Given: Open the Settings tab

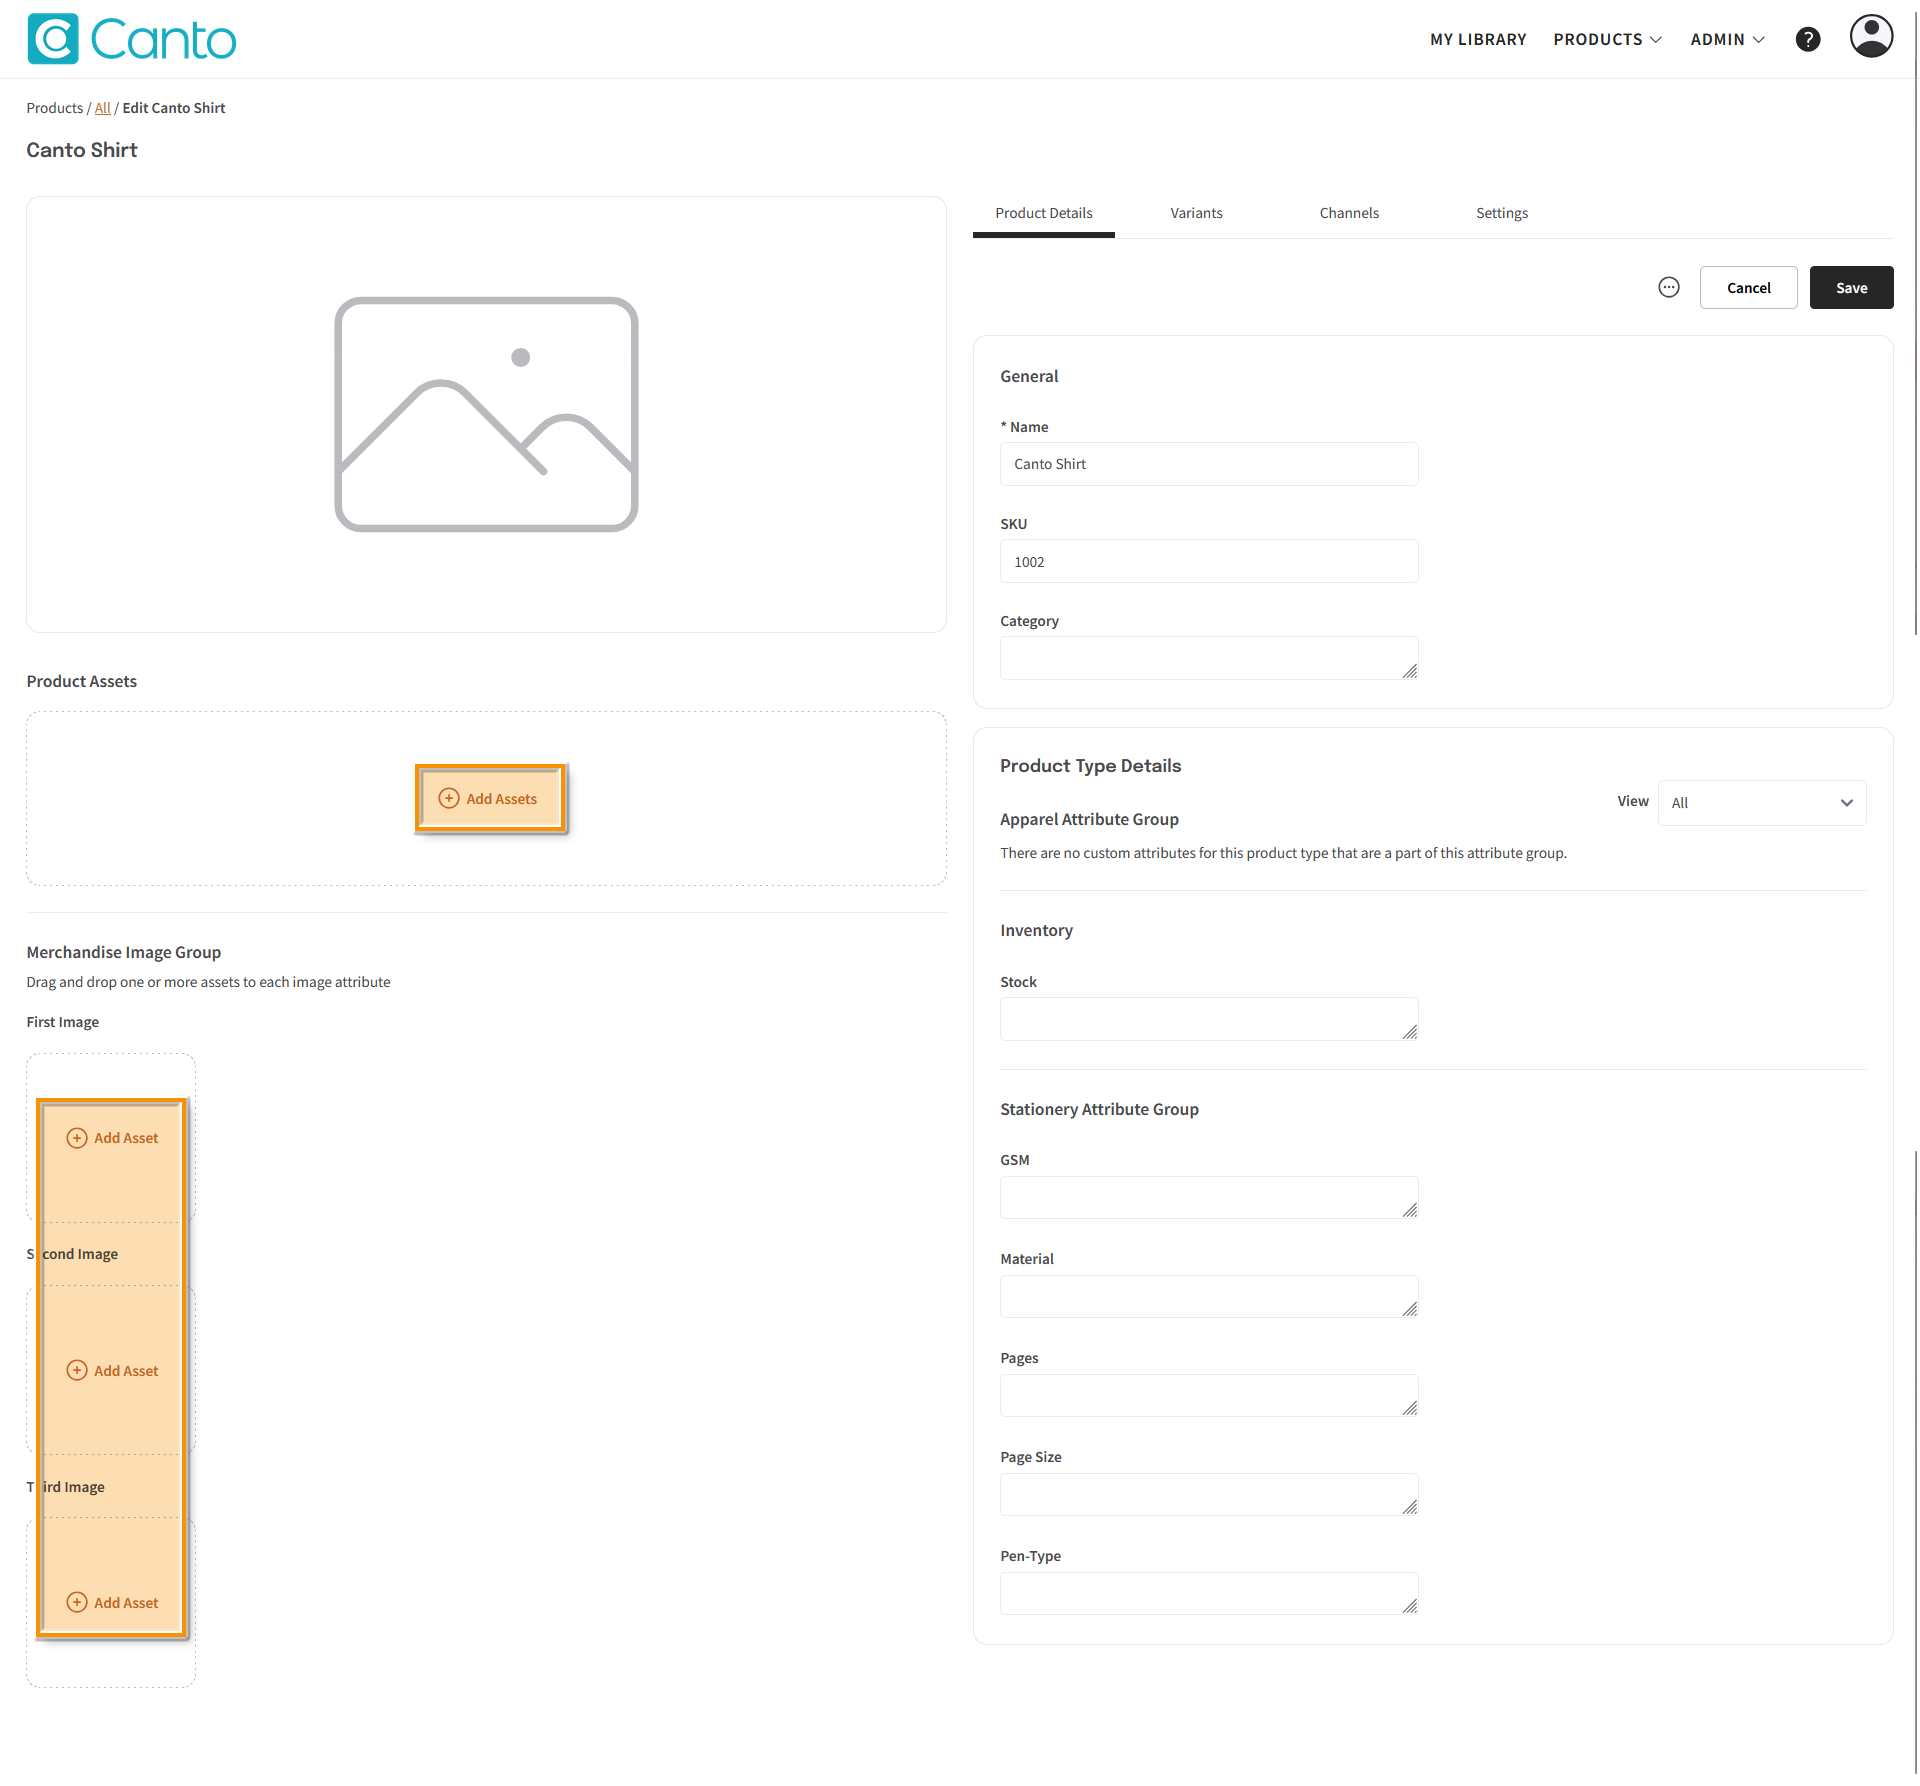Looking at the screenshot, I should point(1501,213).
